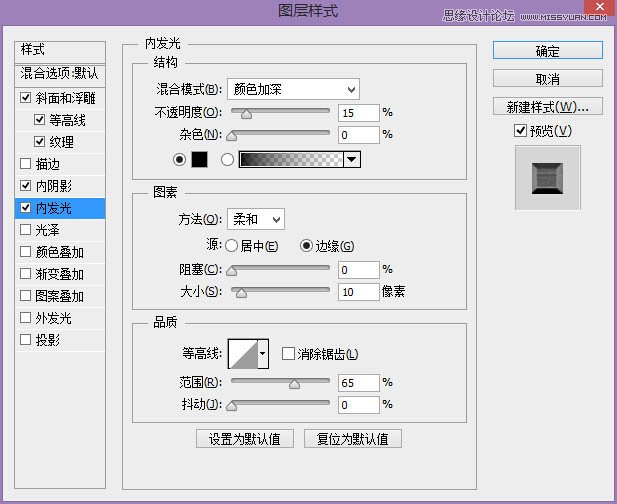Uncheck the 内阴影 checkbox
The image size is (617, 504).
pyautogui.click(x=26, y=185)
